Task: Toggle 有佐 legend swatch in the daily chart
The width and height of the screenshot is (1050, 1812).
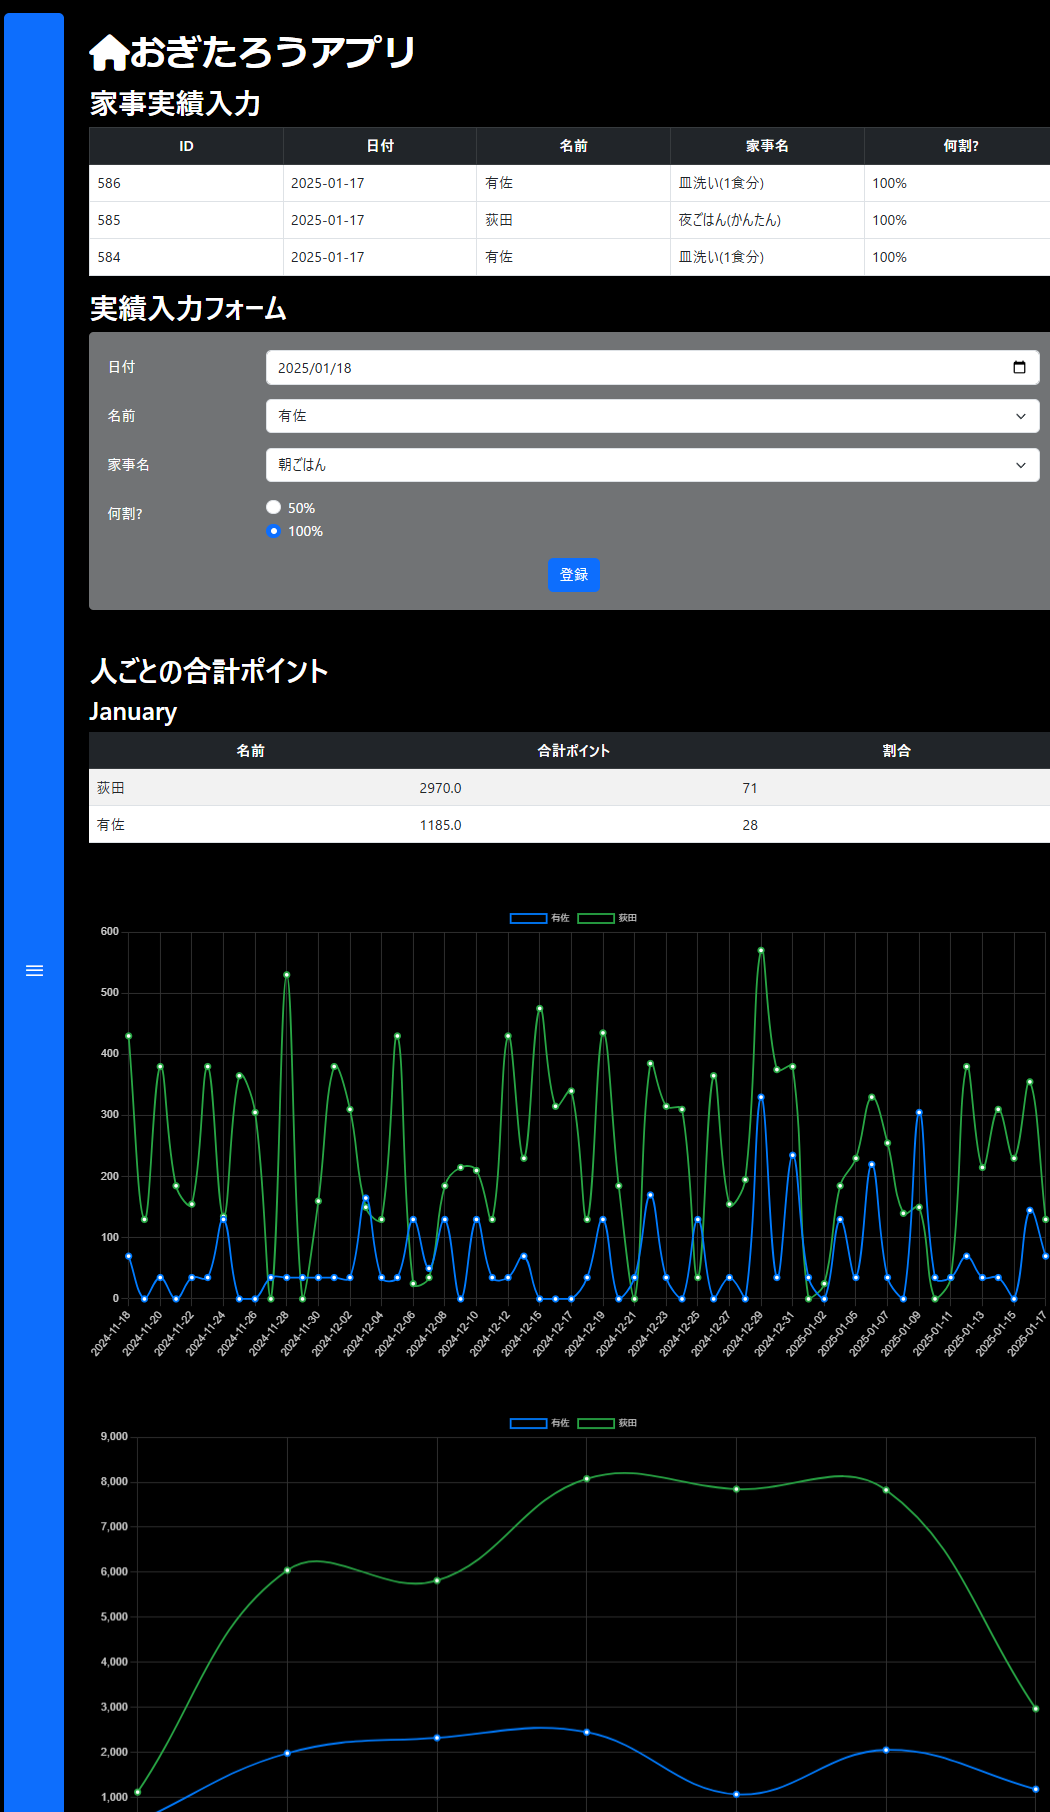Action: point(528,918)
